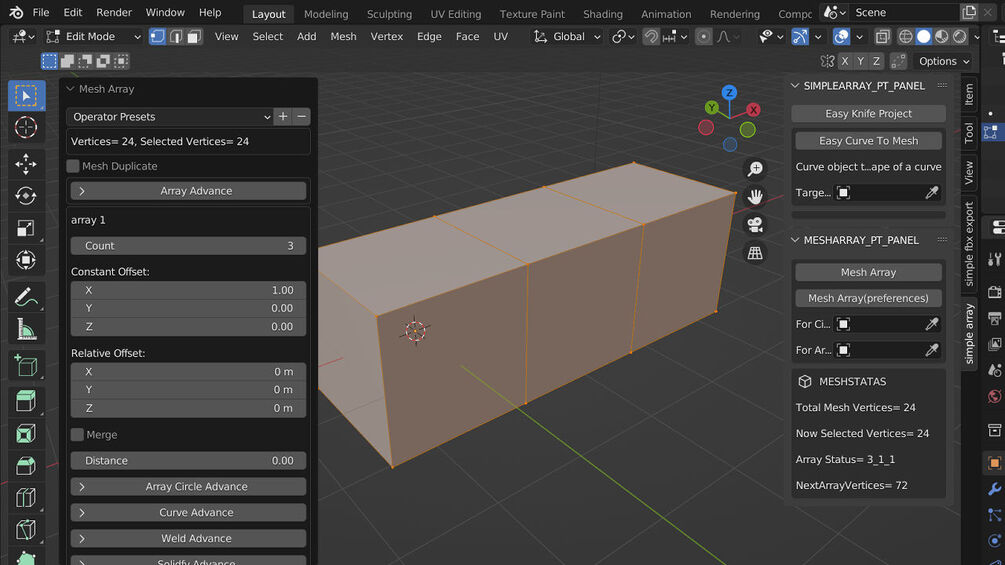This screenshot has height=565, width=1005.
Task: Open the Render menu
Action: pos(113,13)
